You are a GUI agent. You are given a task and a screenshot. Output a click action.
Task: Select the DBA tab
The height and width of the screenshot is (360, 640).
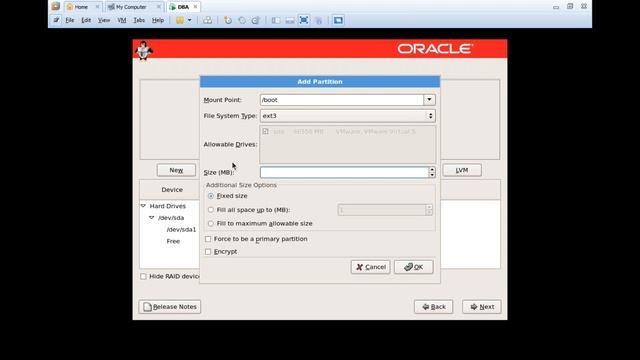coord(183,7)
